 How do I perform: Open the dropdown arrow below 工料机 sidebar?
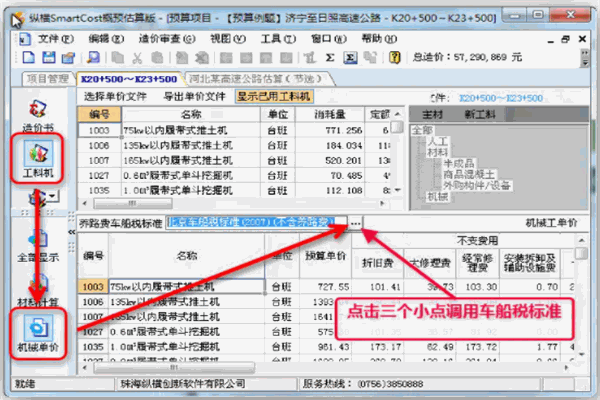point(53,196)
